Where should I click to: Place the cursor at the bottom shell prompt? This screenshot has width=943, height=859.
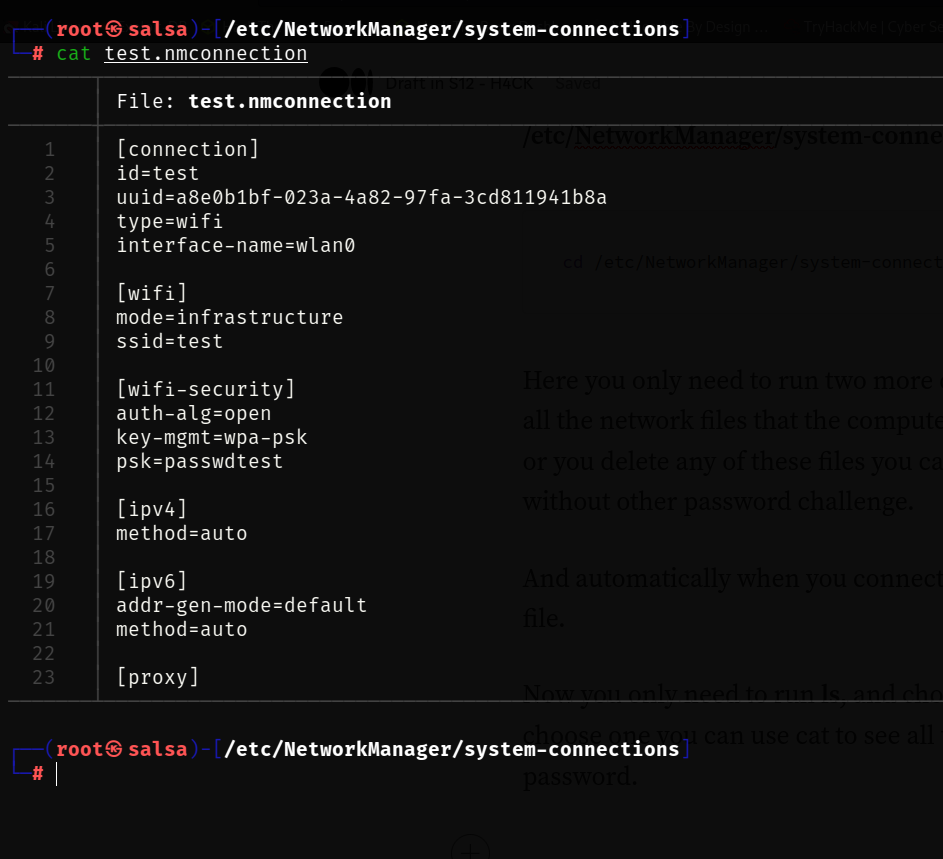[x=57, y=774]
